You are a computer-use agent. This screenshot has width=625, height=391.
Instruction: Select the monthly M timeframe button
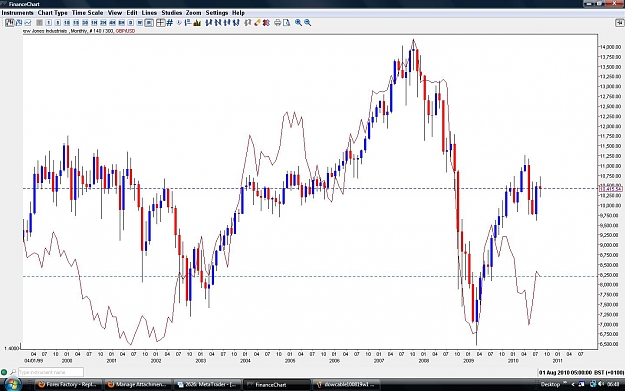(x=149, y=23)
